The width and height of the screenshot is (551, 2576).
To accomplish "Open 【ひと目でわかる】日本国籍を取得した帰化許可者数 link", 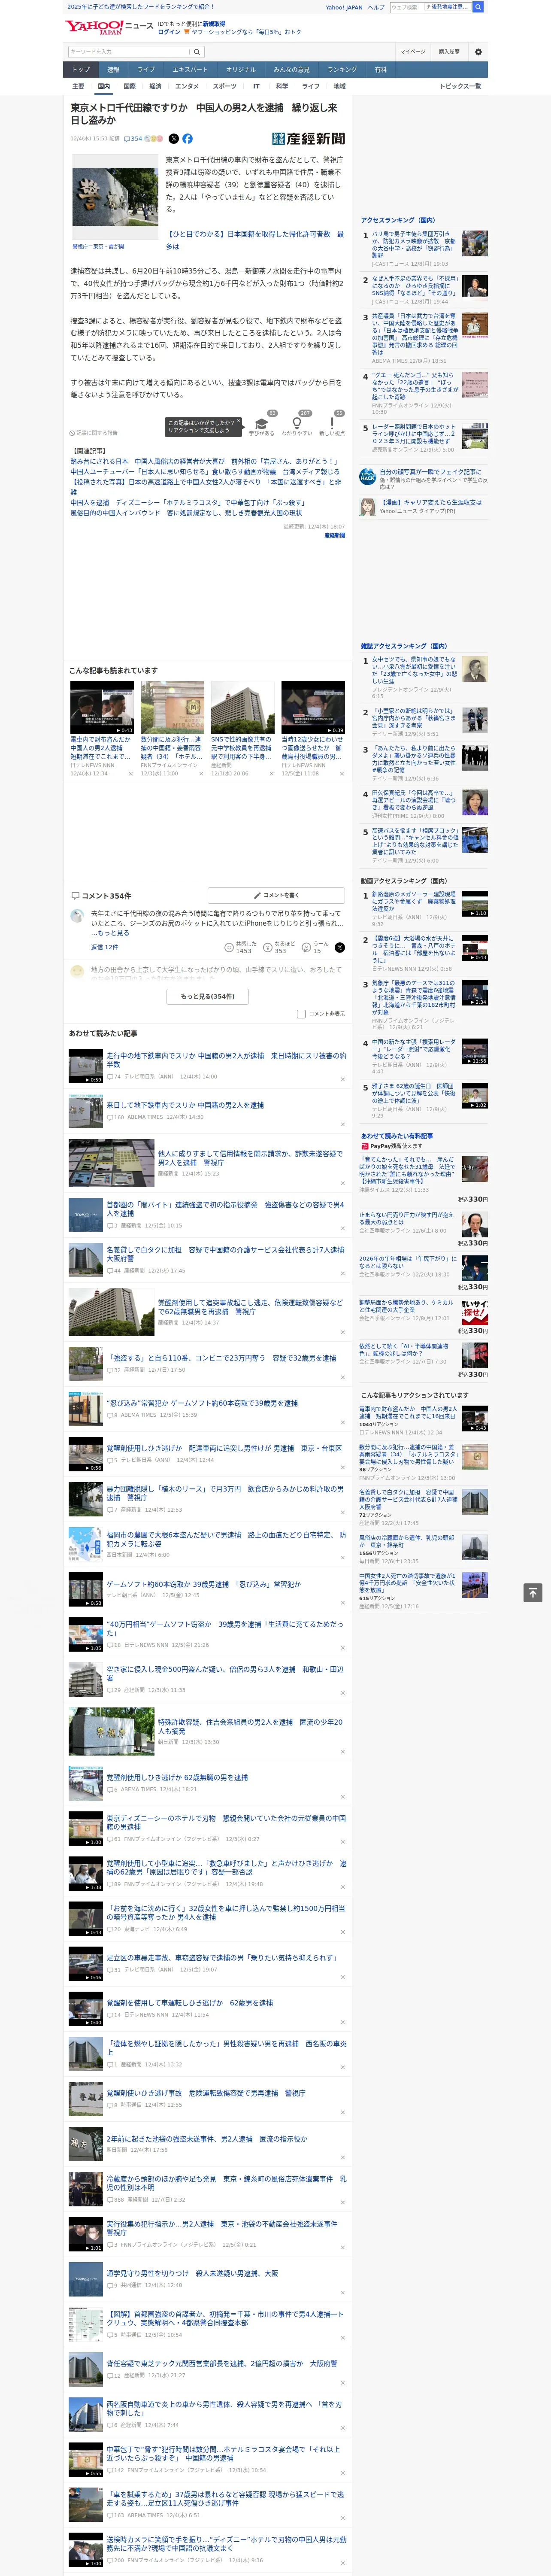I will pyautogui.click(x=254, y=240).
